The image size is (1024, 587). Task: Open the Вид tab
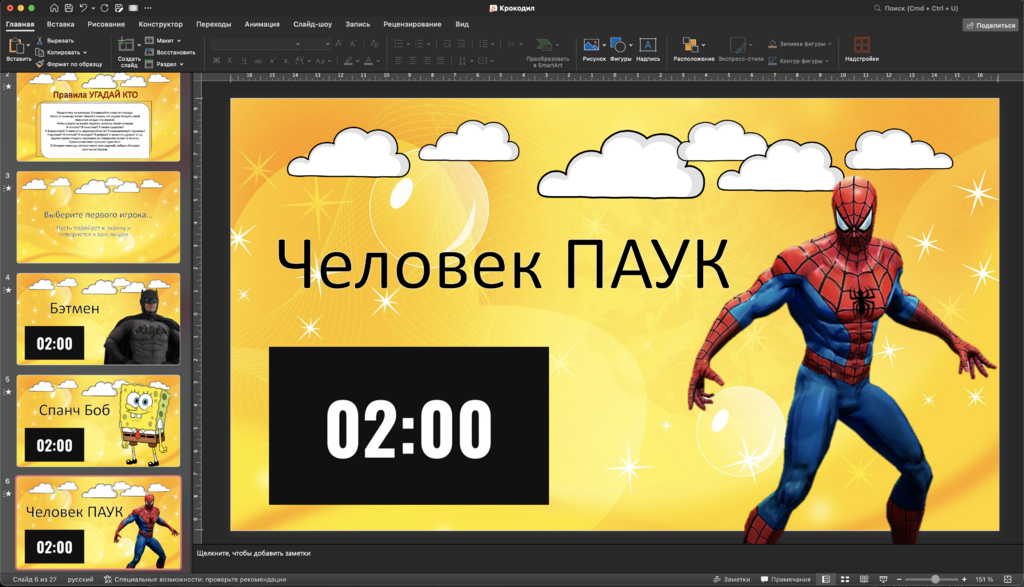[462, 24]
